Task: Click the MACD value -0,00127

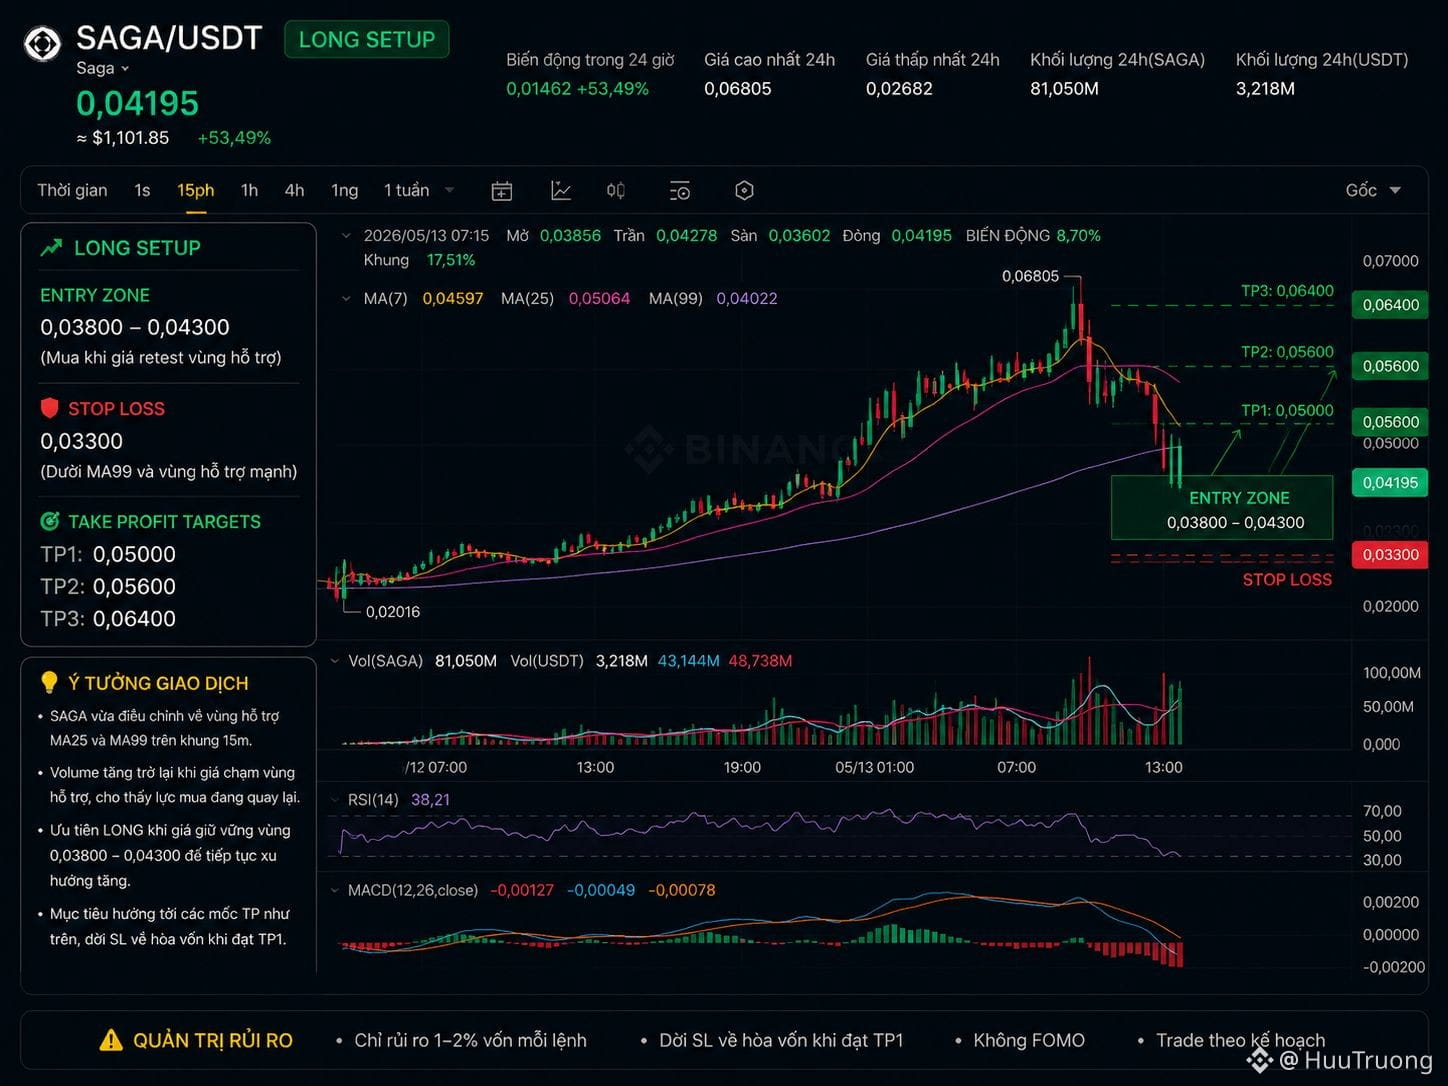Action: 522,890
